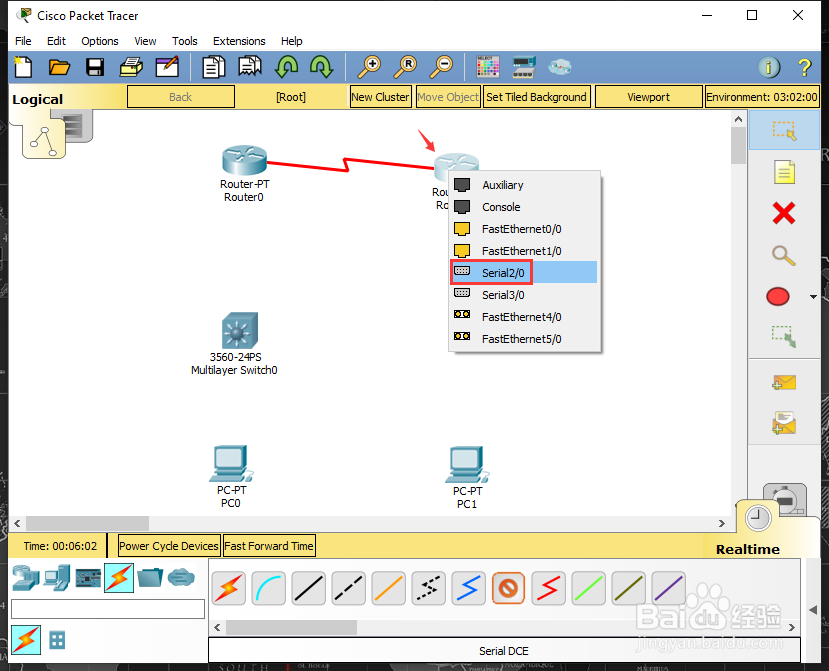Click the cloud cluster icon in the toolbar
The height and width of the screenshot is (671, 829).
[x=559, y=67]
